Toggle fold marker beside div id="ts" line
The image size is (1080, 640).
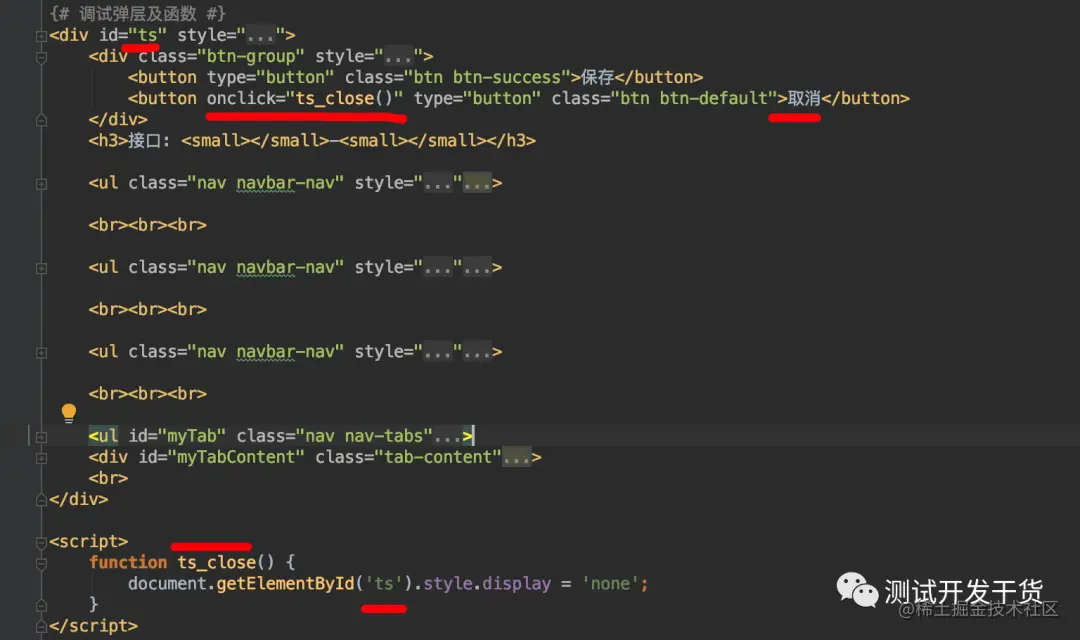coord(41,36)
